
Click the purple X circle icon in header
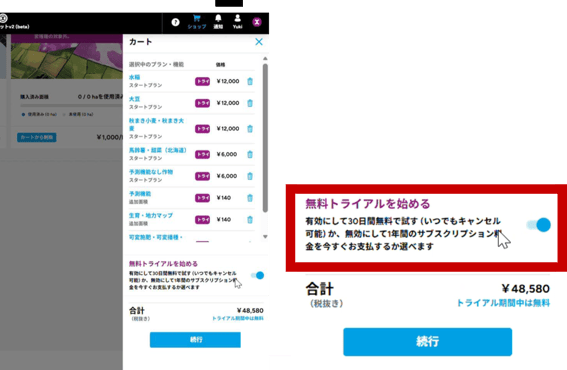click(x=257, y=22)
